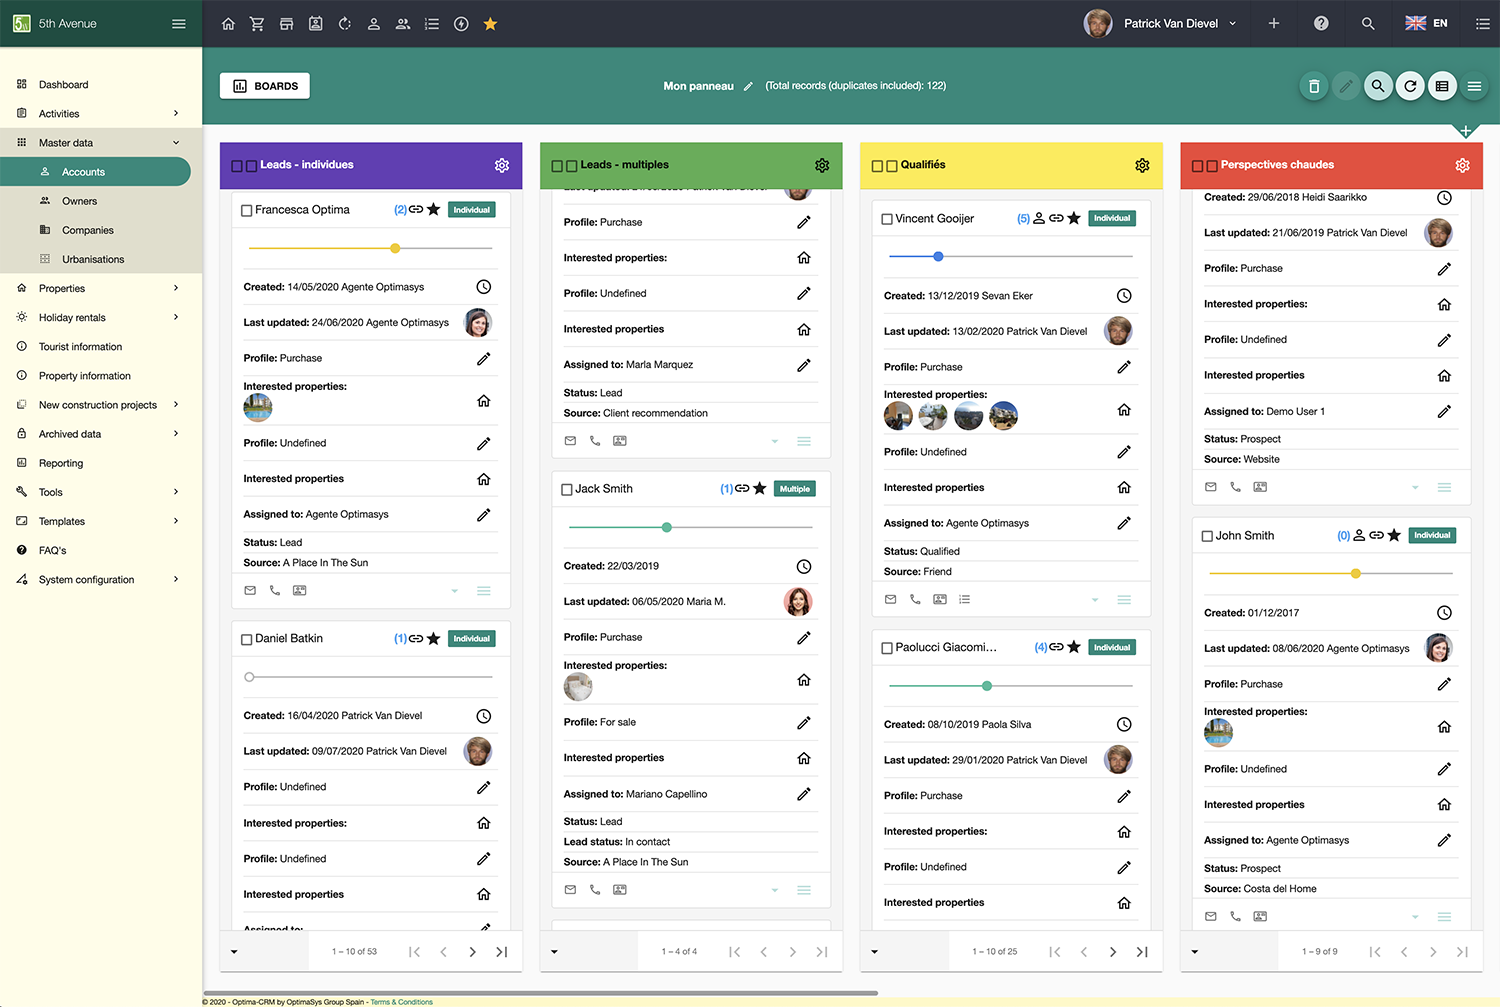Adjust the slider on Daniel Batkin's card
The image size is (1500, 1007).
click(247, 676)
